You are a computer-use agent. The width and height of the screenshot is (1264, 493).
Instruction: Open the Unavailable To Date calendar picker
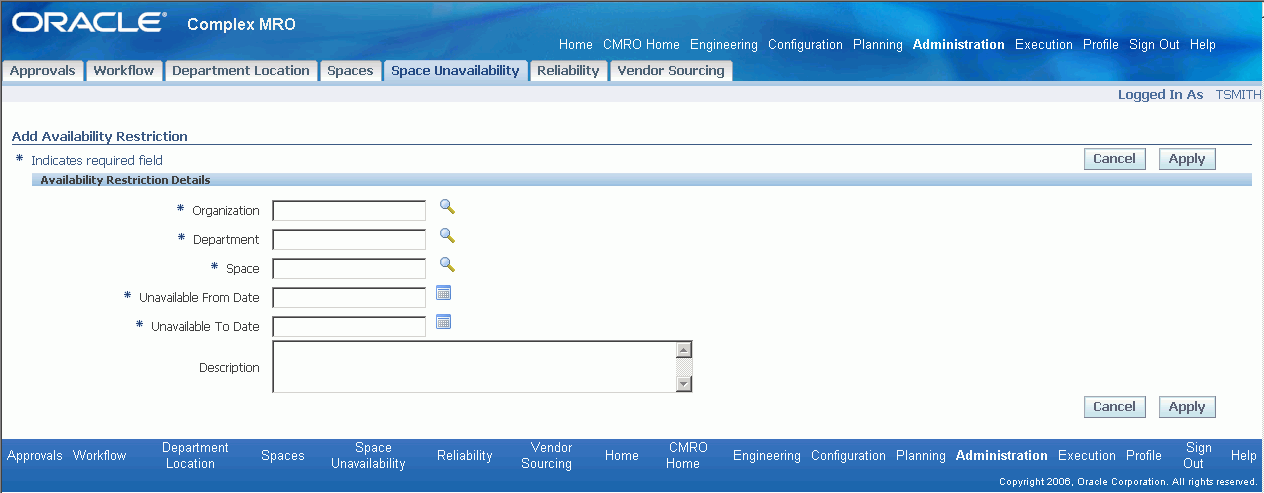pyautogui.click(x=444, y=322)
